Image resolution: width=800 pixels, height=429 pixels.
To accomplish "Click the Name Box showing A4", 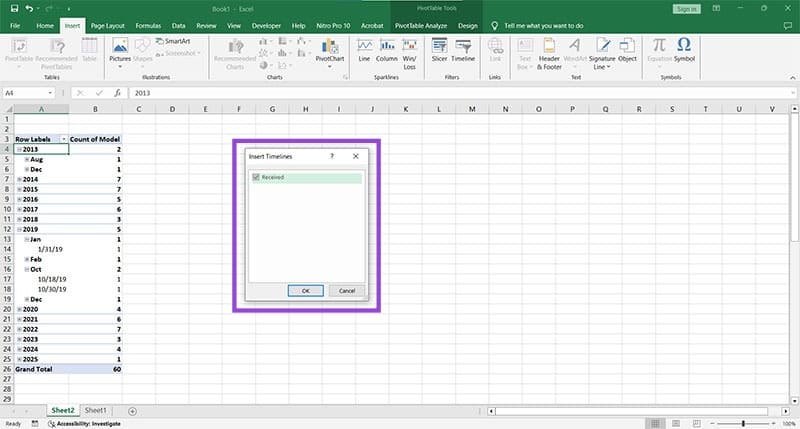I will pos(30,92).
